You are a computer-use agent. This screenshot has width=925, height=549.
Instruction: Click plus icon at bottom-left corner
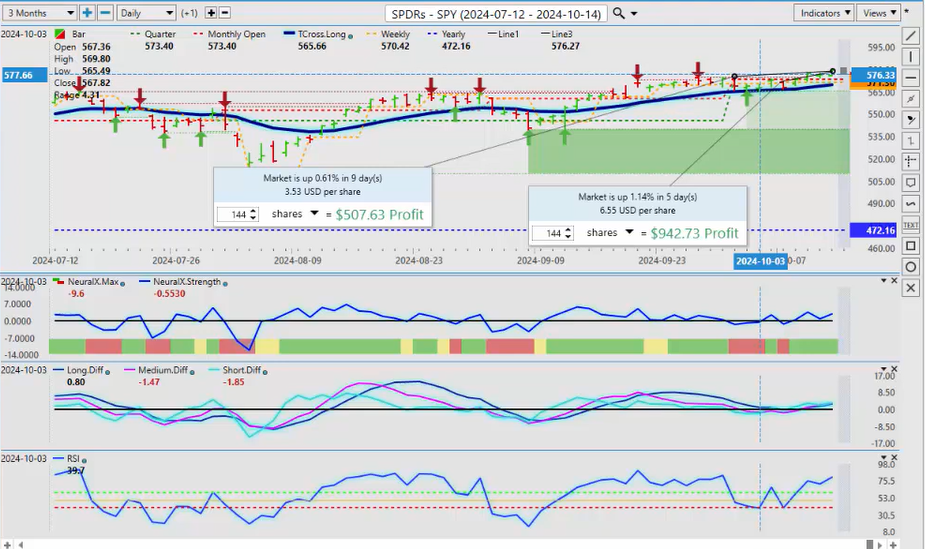tap(7, 544)
